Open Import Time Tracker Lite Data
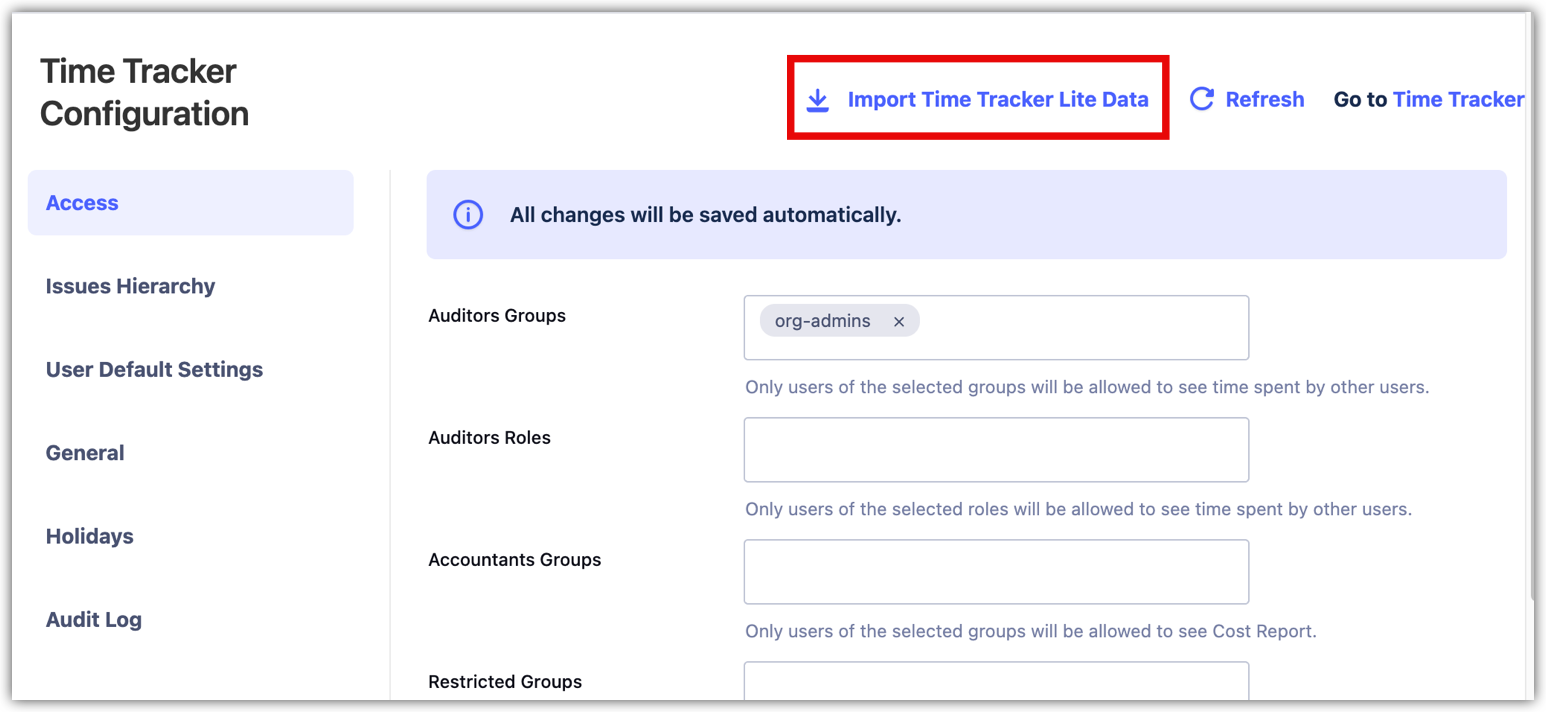1546x712 pixels. 997,100
